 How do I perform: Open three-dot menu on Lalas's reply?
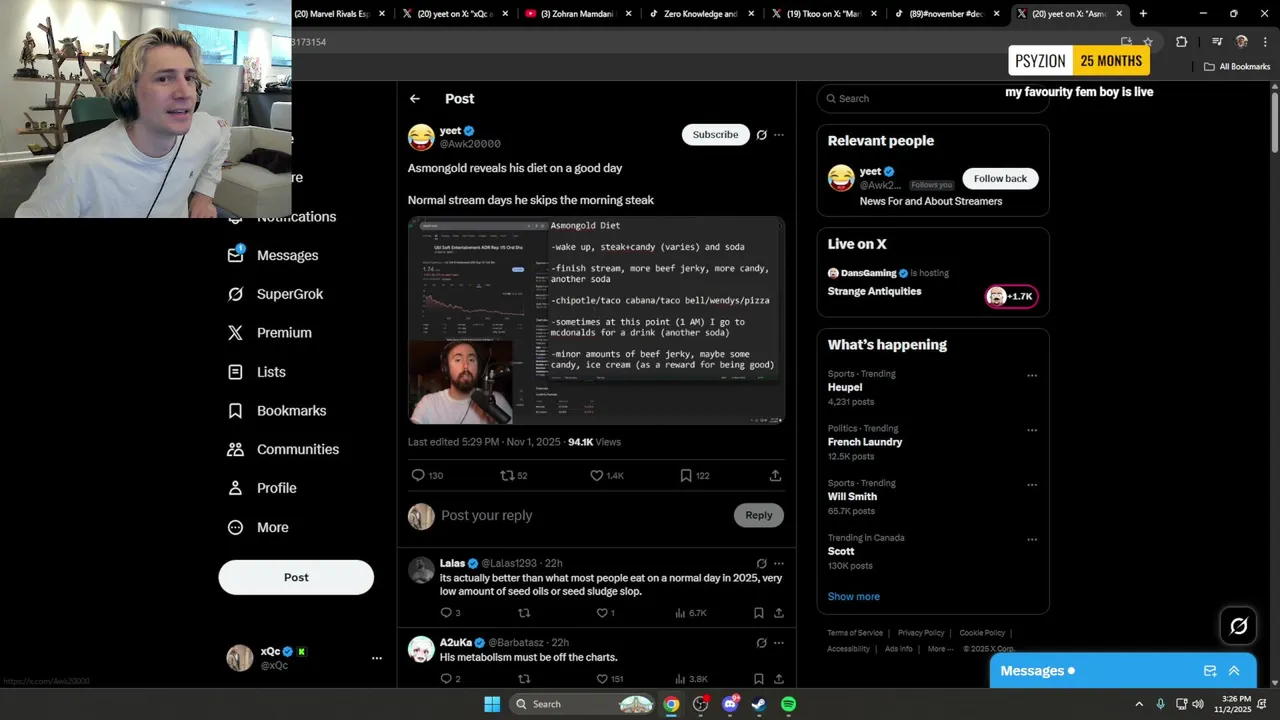779,564
